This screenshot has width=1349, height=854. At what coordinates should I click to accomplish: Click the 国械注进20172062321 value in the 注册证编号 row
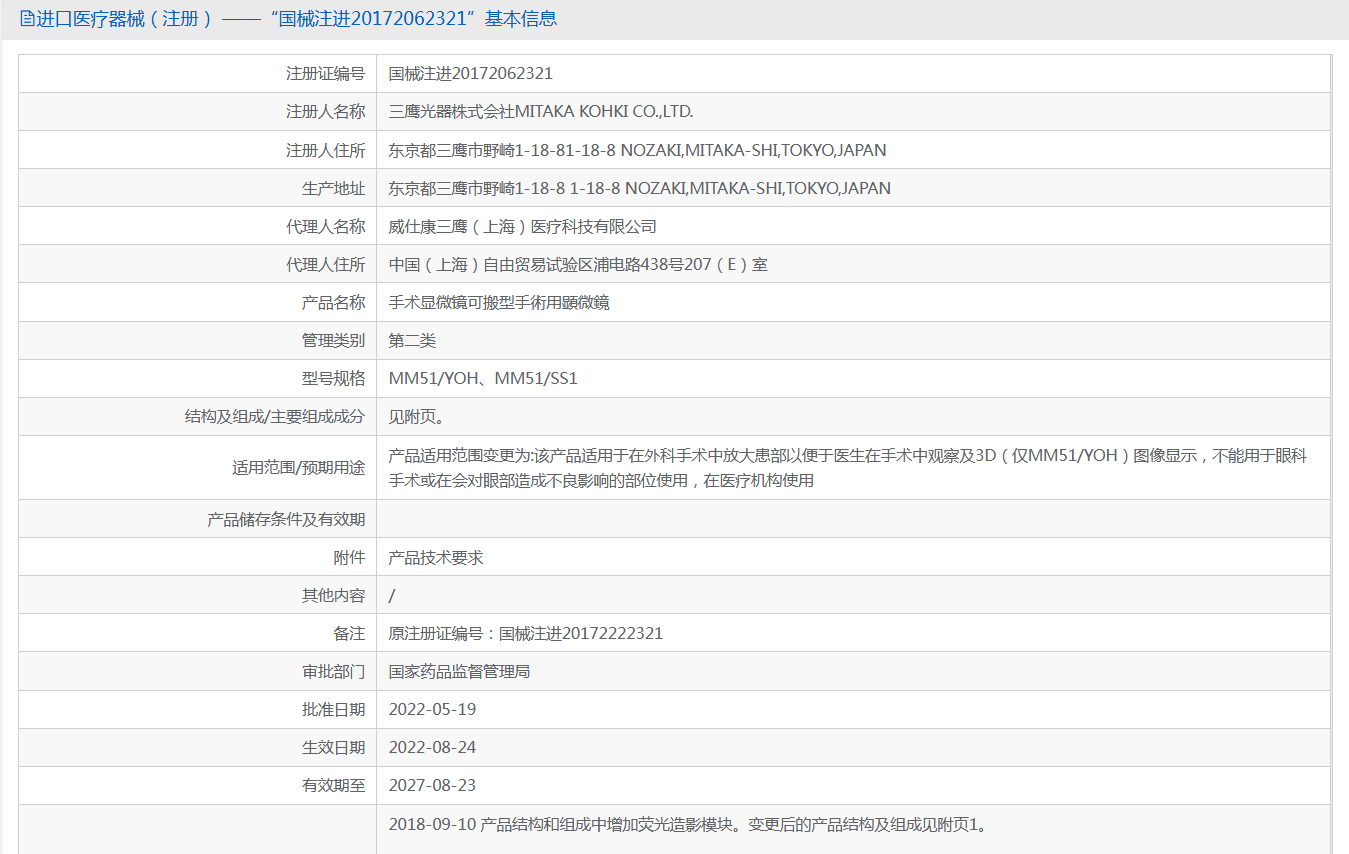471,74
